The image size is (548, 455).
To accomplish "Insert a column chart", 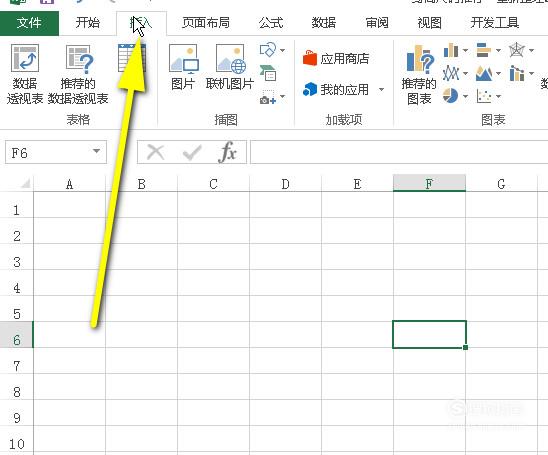I will pos(451,50).
